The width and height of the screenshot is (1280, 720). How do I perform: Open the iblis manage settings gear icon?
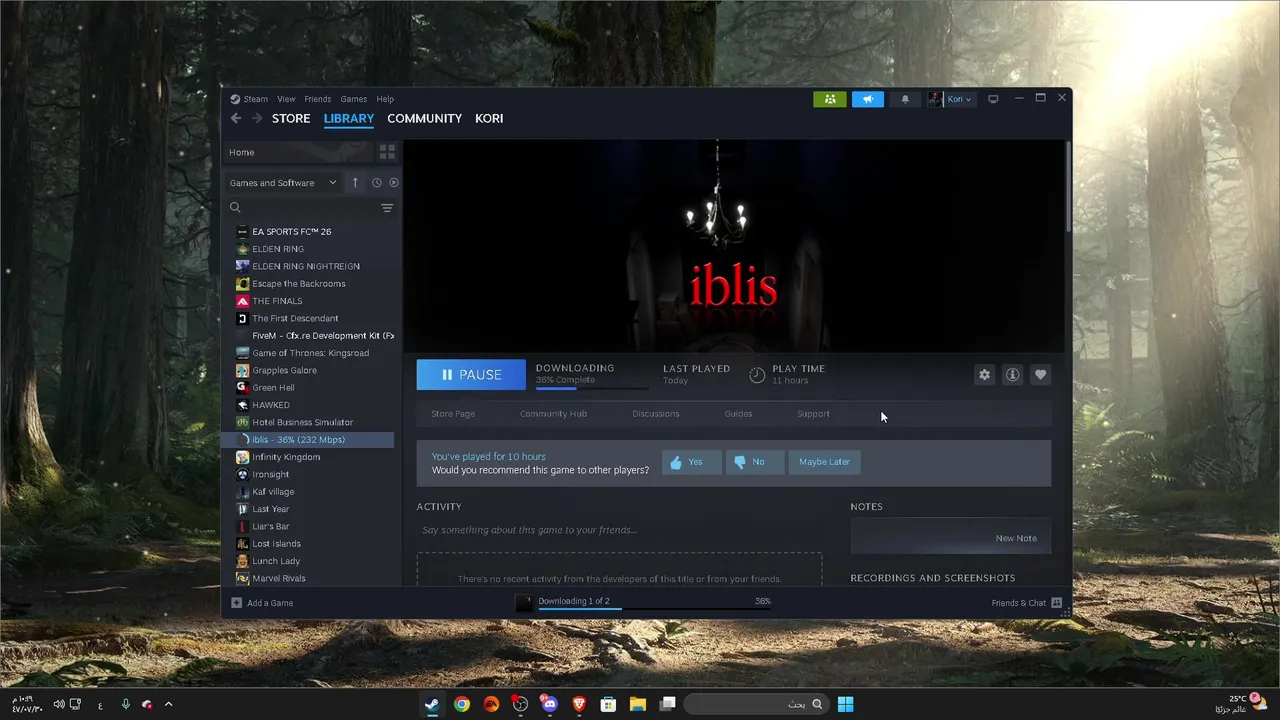[x=985, y=374]
